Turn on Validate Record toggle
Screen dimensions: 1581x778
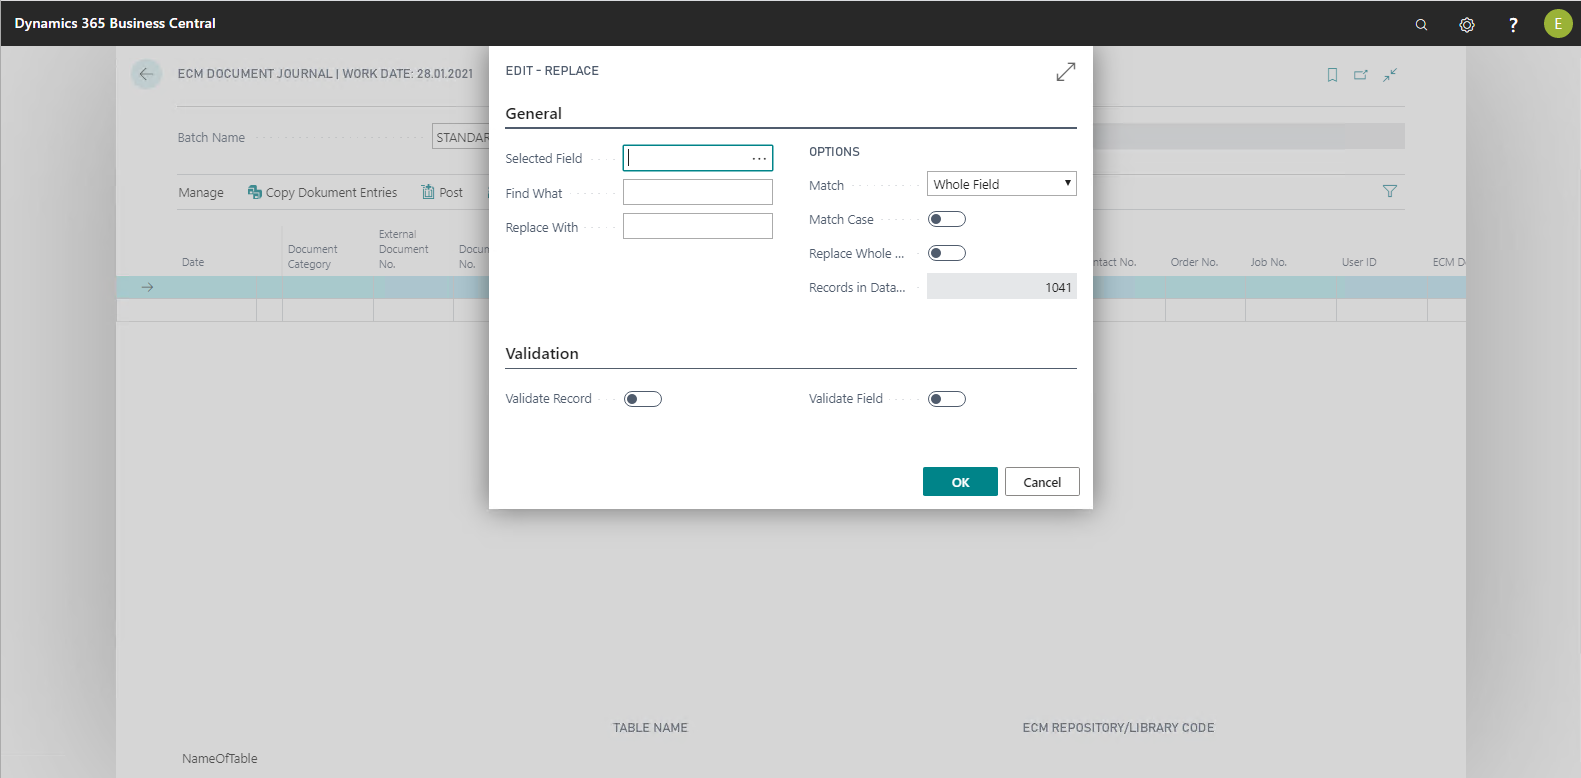tap(643, 399)
